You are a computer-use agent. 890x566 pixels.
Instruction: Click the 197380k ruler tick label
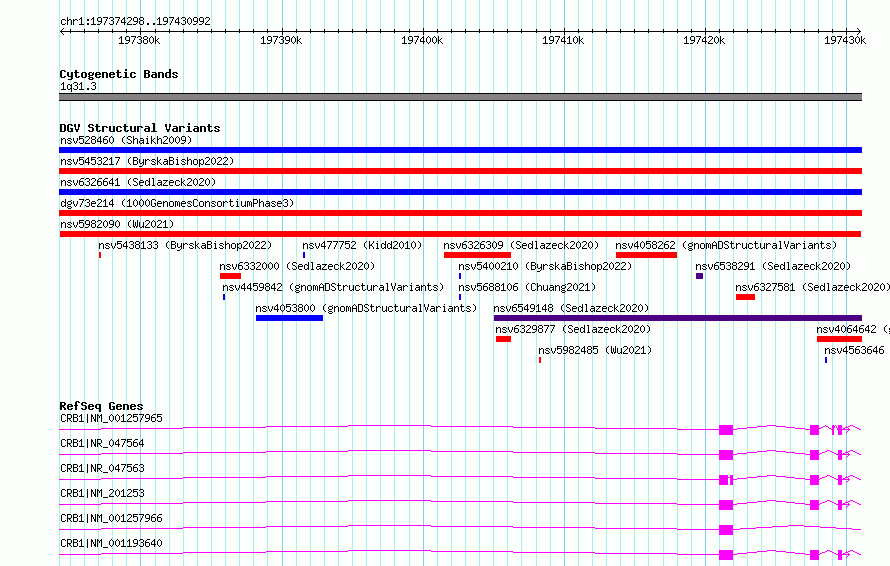tap(139, 40)
